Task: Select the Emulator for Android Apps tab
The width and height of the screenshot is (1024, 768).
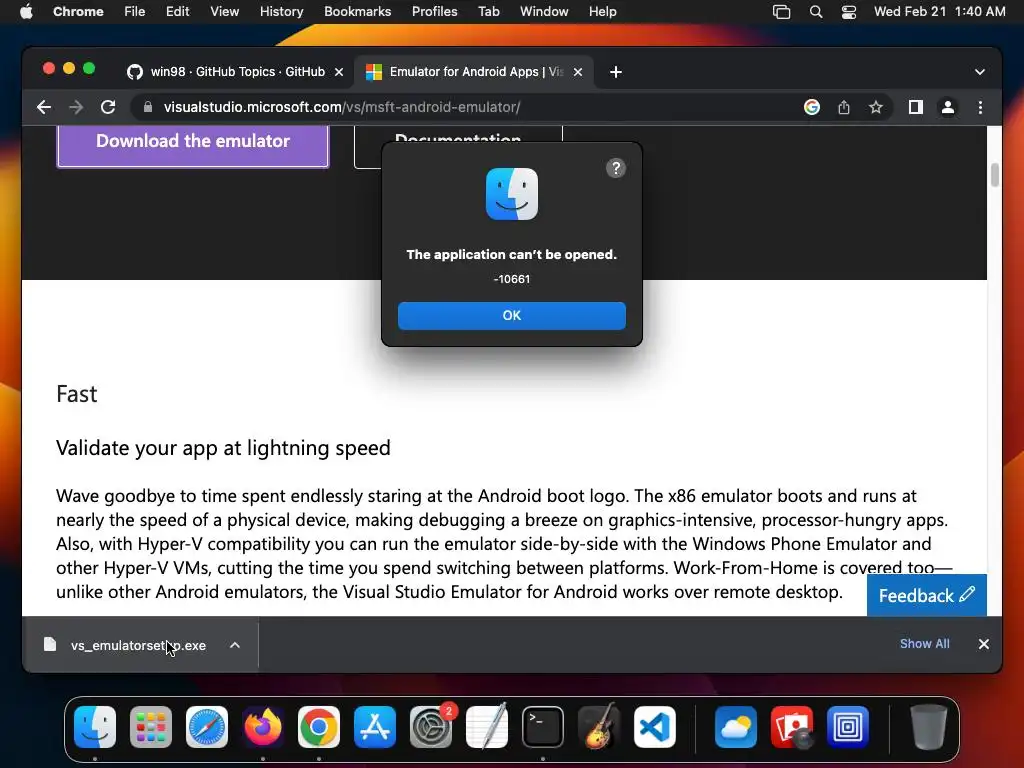Action: coord(475,72)
